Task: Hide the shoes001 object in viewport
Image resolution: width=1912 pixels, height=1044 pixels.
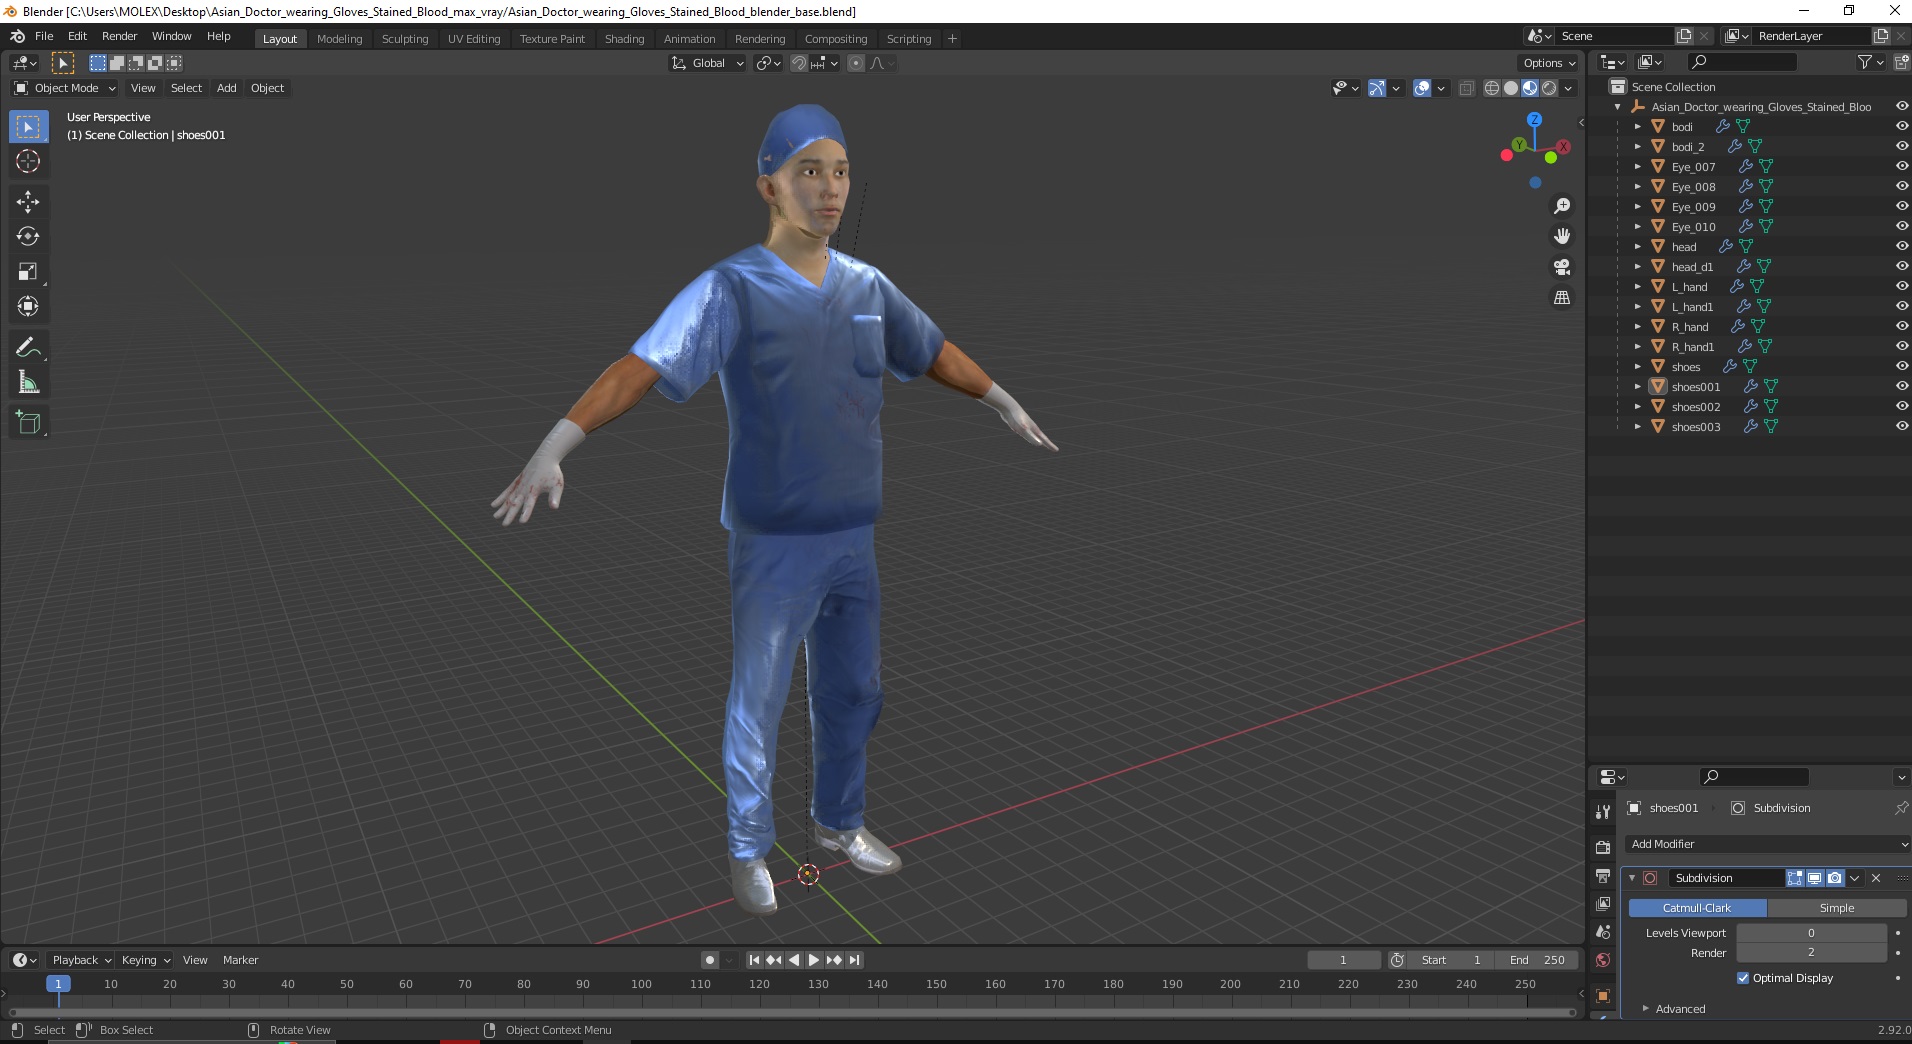Action: [1901, 386]
